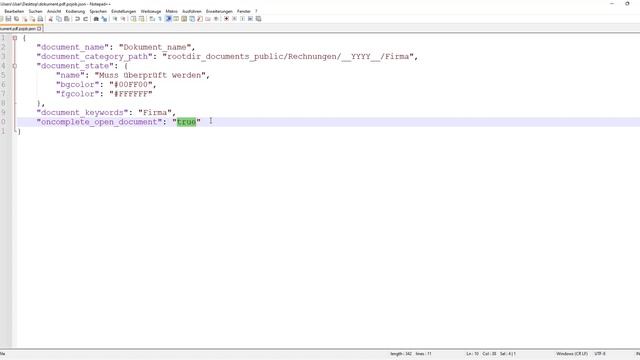
Task: Click the "document_name" key text
Action: click(x=73, y=47)
